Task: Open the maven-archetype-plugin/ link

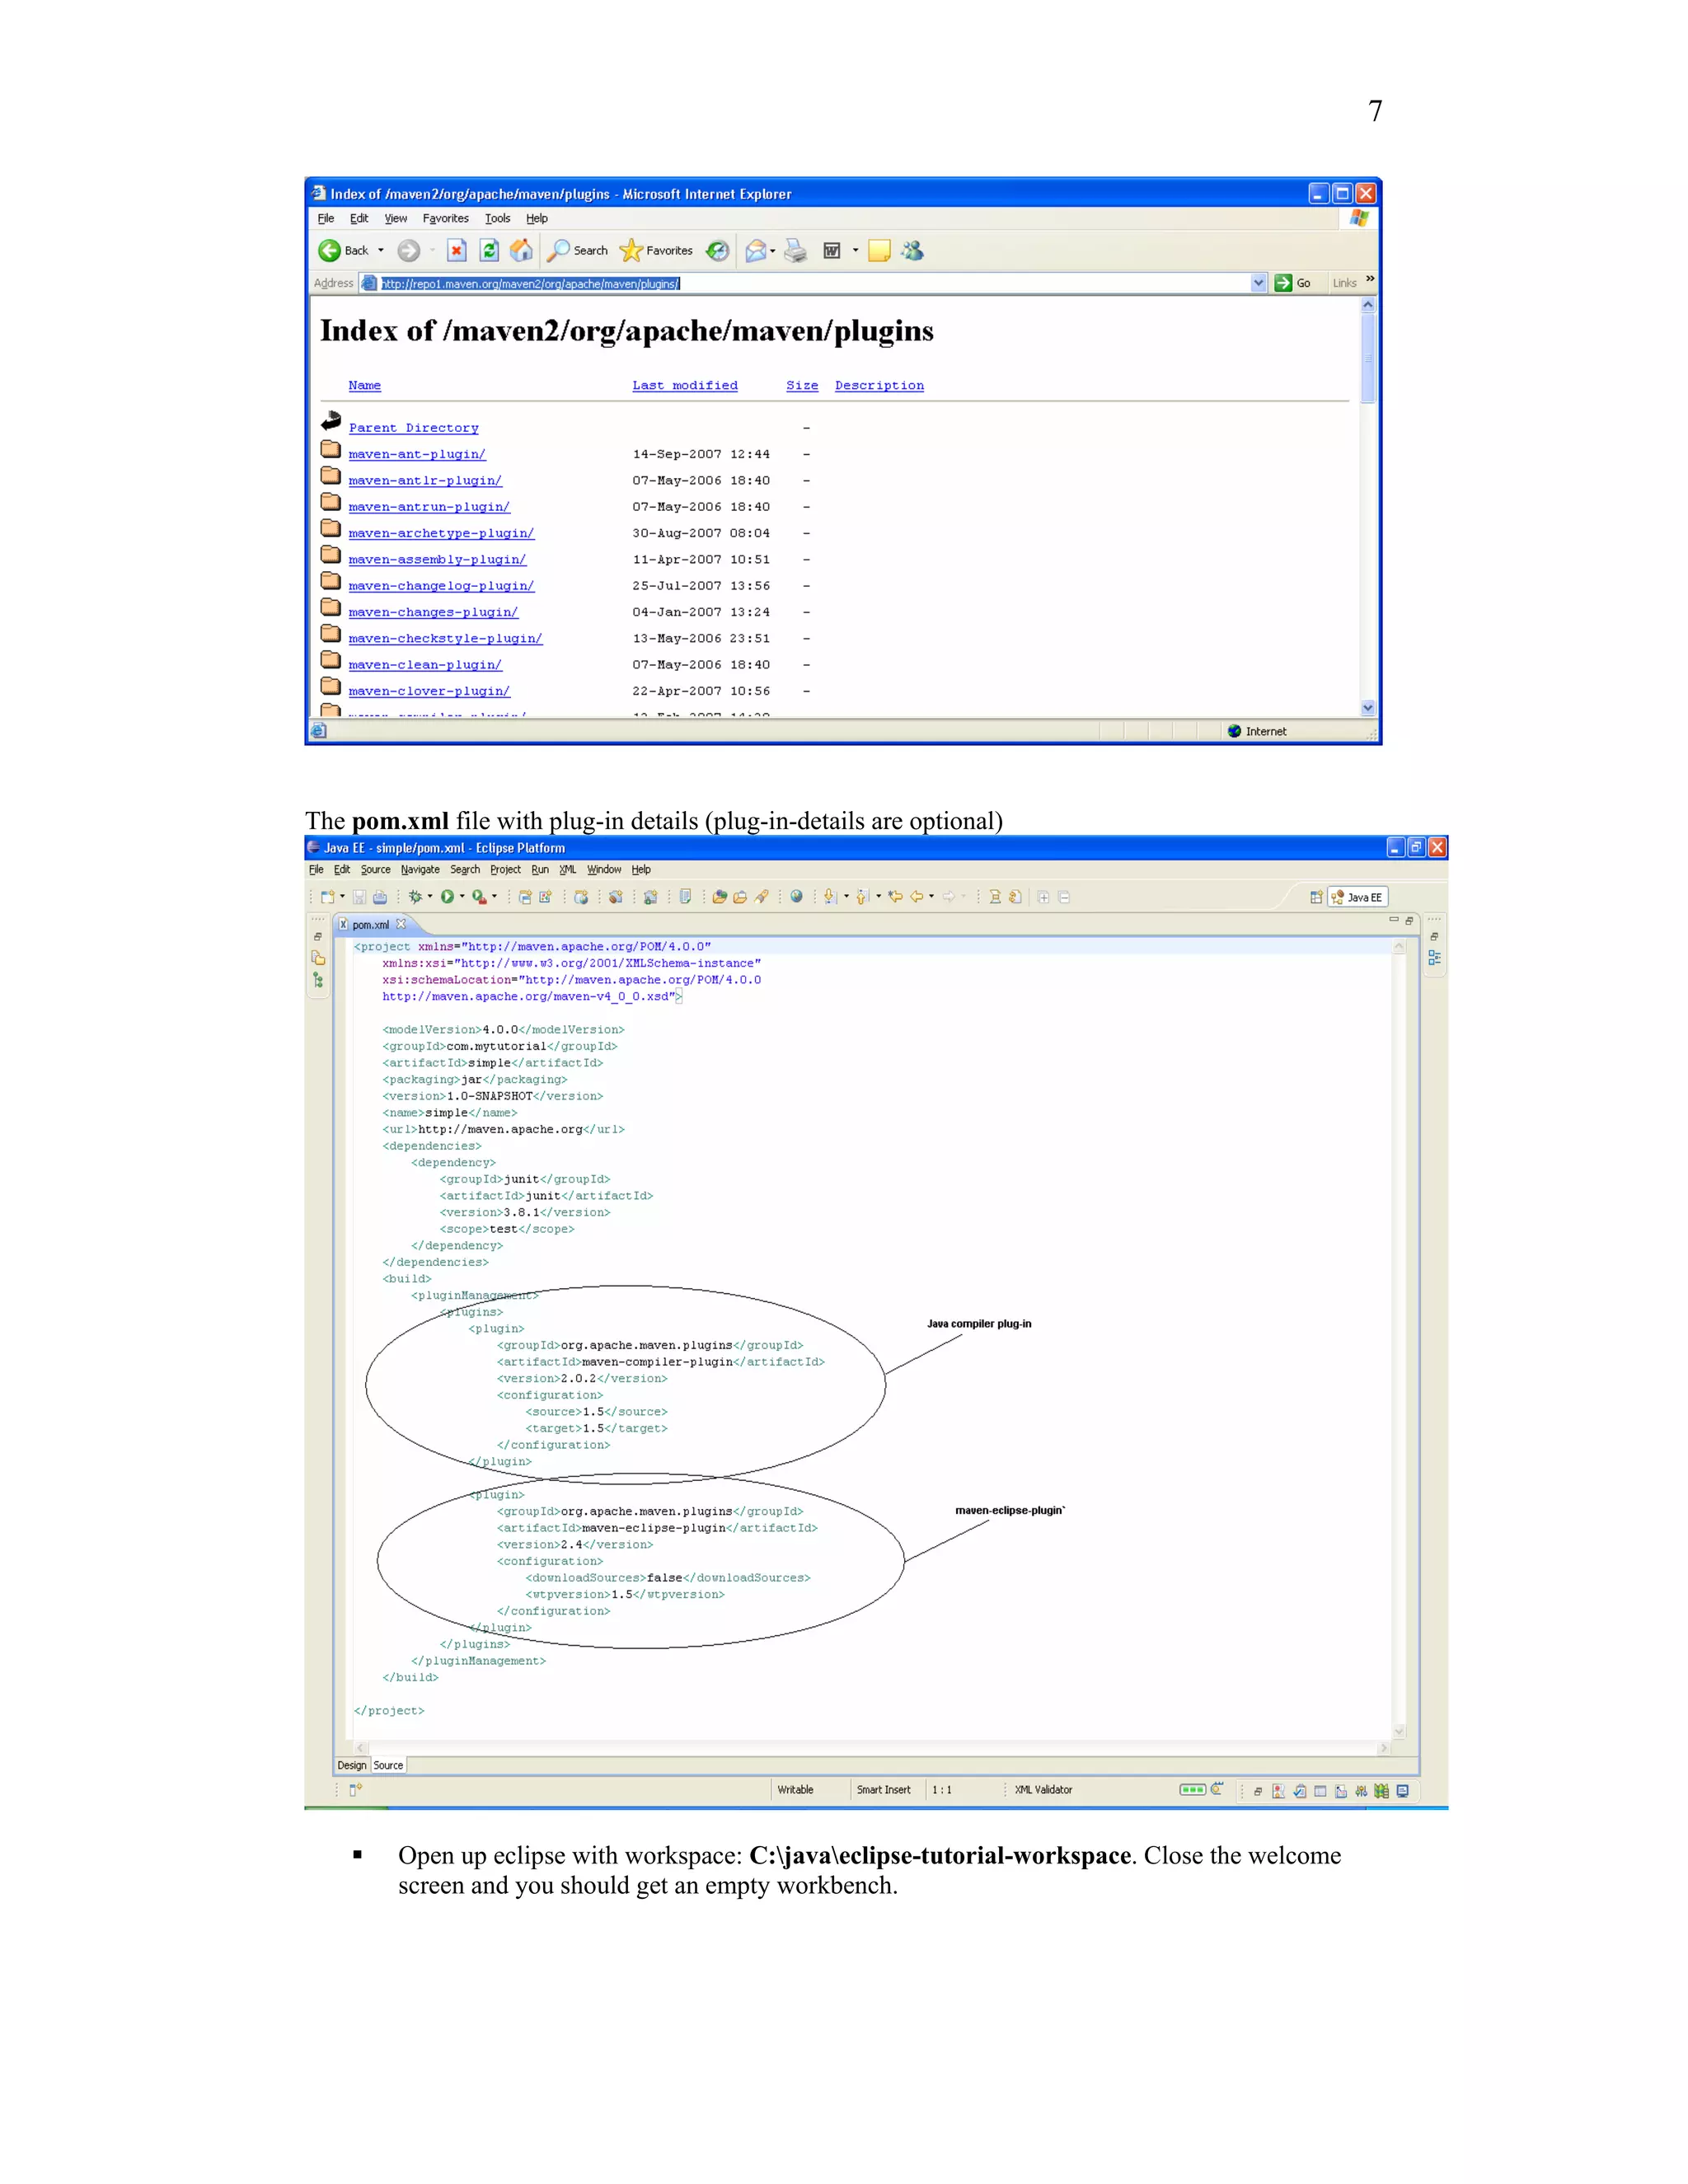Action: 441,533
